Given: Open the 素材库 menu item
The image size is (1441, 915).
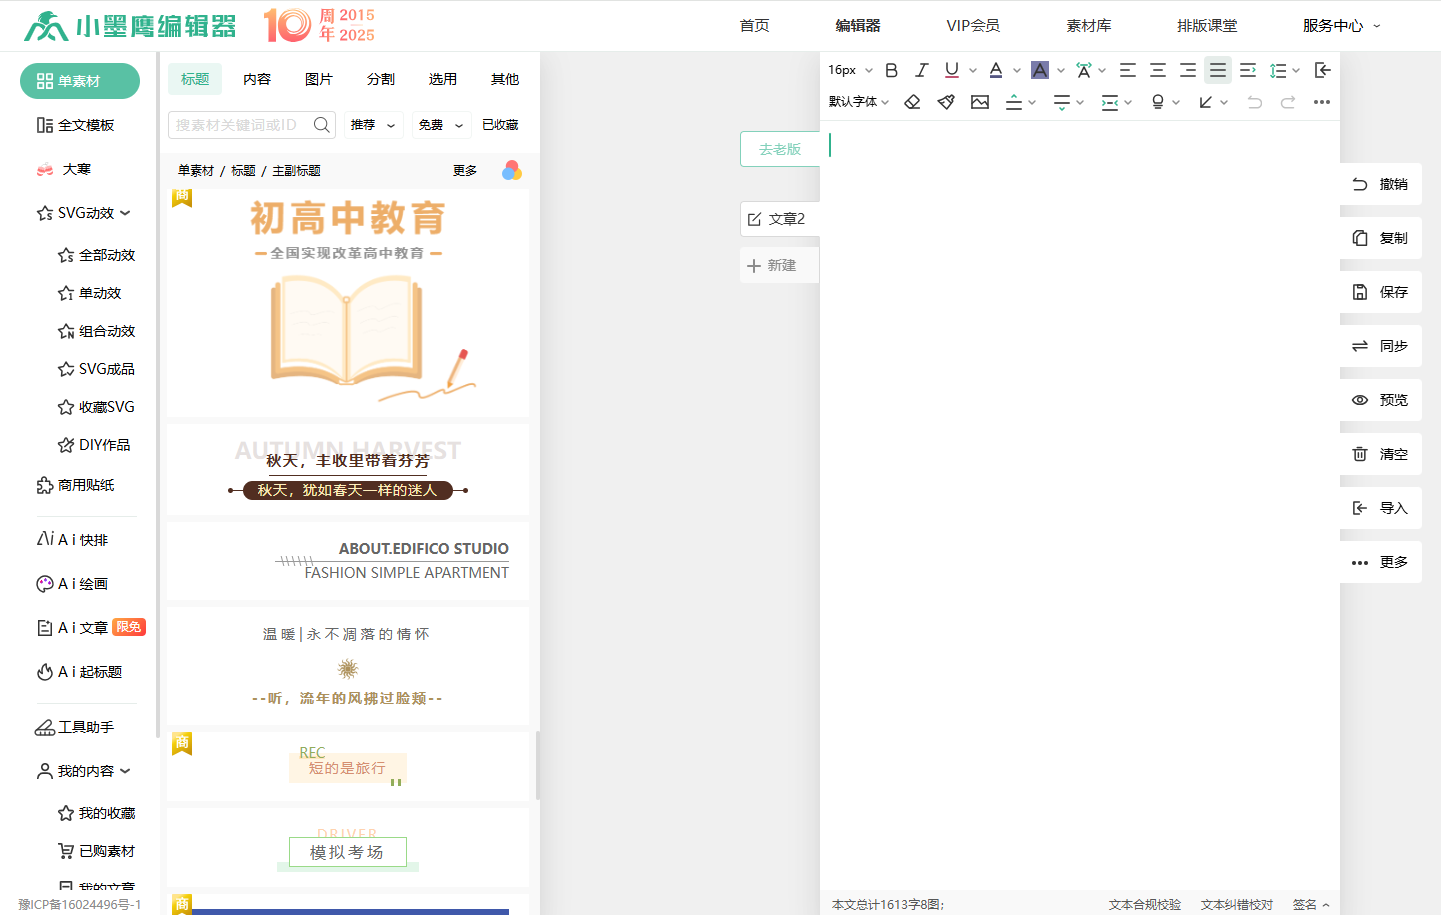Looking at the screenshot, I should click(x=1089, y=26).
